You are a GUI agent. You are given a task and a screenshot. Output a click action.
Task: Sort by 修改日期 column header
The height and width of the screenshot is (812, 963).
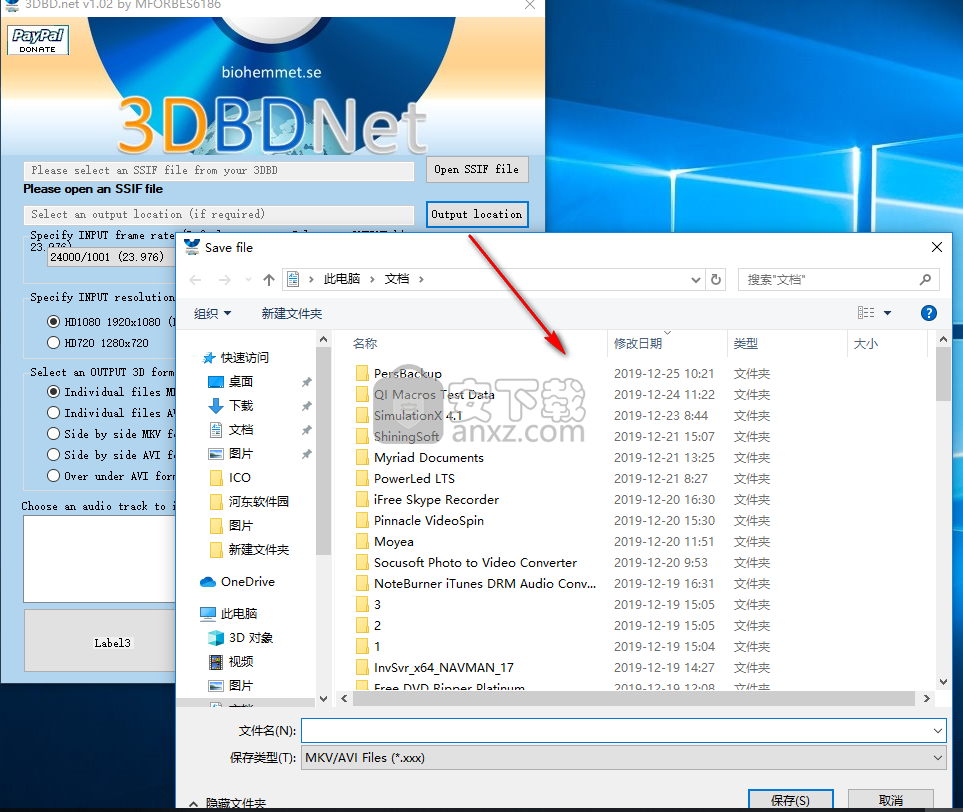637,343
